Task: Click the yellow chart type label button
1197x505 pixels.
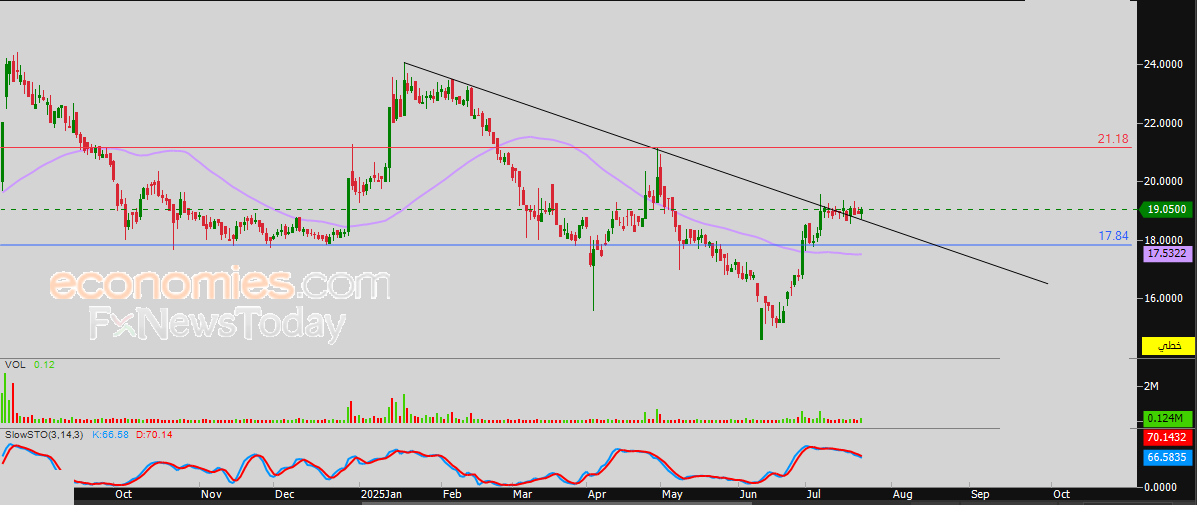Action: [x=1167, y=346]
